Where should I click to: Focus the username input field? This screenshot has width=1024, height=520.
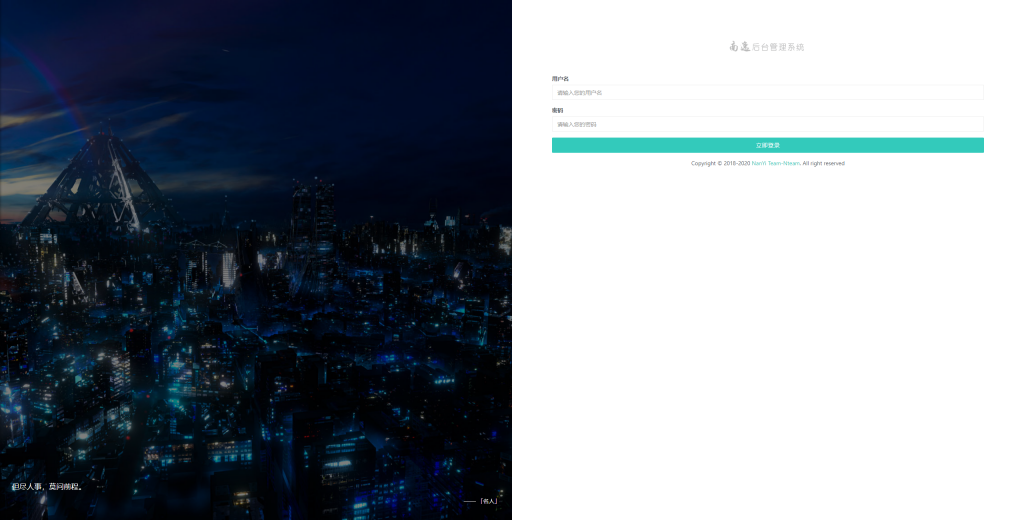click(x=767, y=93)
